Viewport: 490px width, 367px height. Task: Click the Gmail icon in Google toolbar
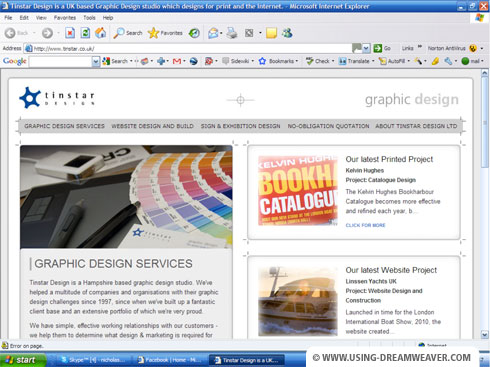point(177,61)
